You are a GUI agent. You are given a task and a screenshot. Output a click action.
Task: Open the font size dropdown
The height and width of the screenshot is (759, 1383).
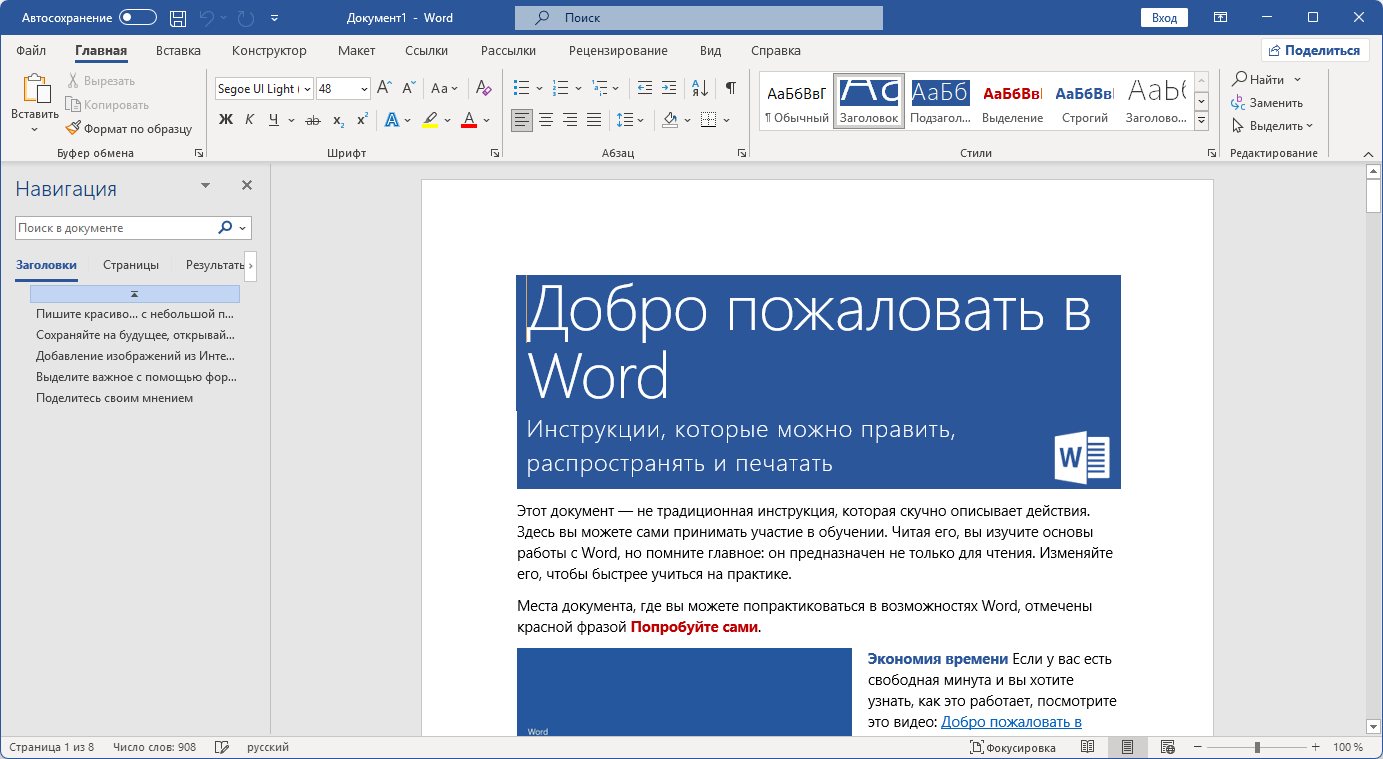(364, 89)
